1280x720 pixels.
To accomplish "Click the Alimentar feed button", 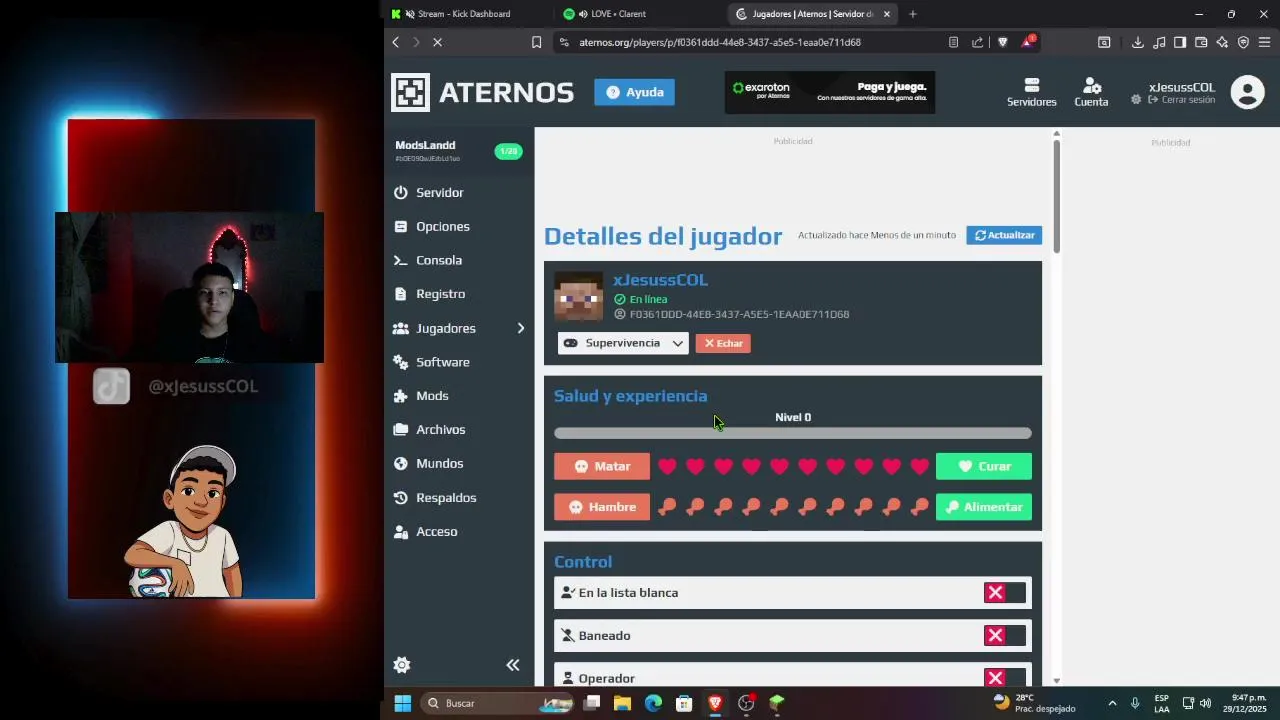I will click(984, 507).
